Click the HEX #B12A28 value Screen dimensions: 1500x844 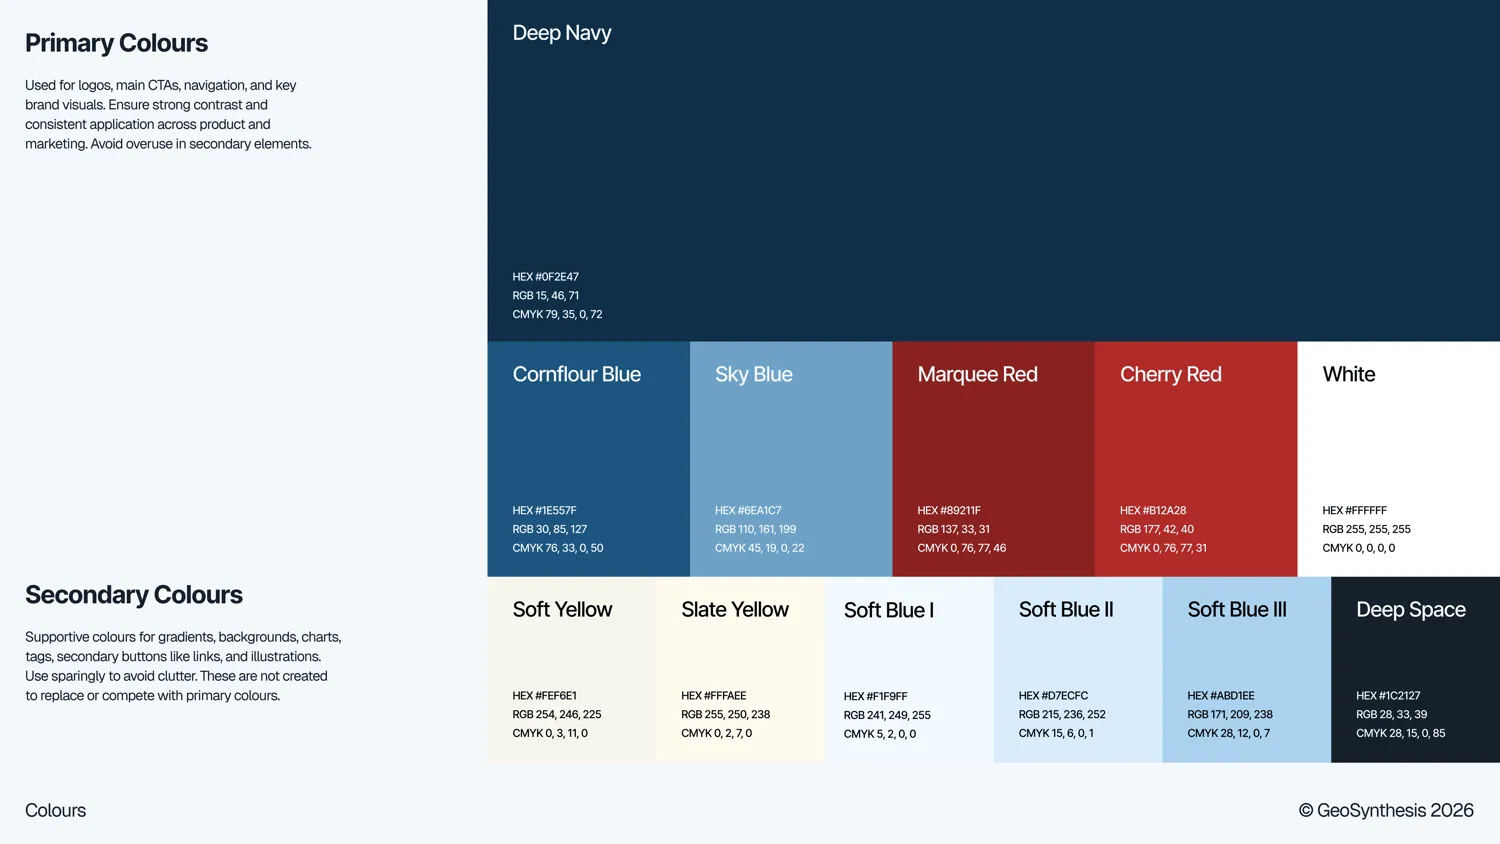pyautogui.click(x=1153, y=511)
